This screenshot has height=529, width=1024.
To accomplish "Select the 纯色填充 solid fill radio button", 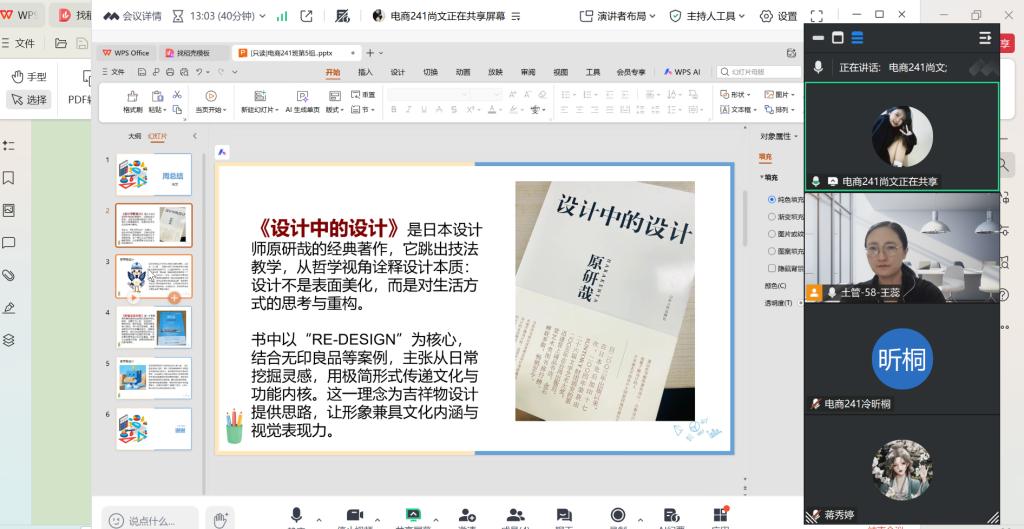I will [771, 199].
